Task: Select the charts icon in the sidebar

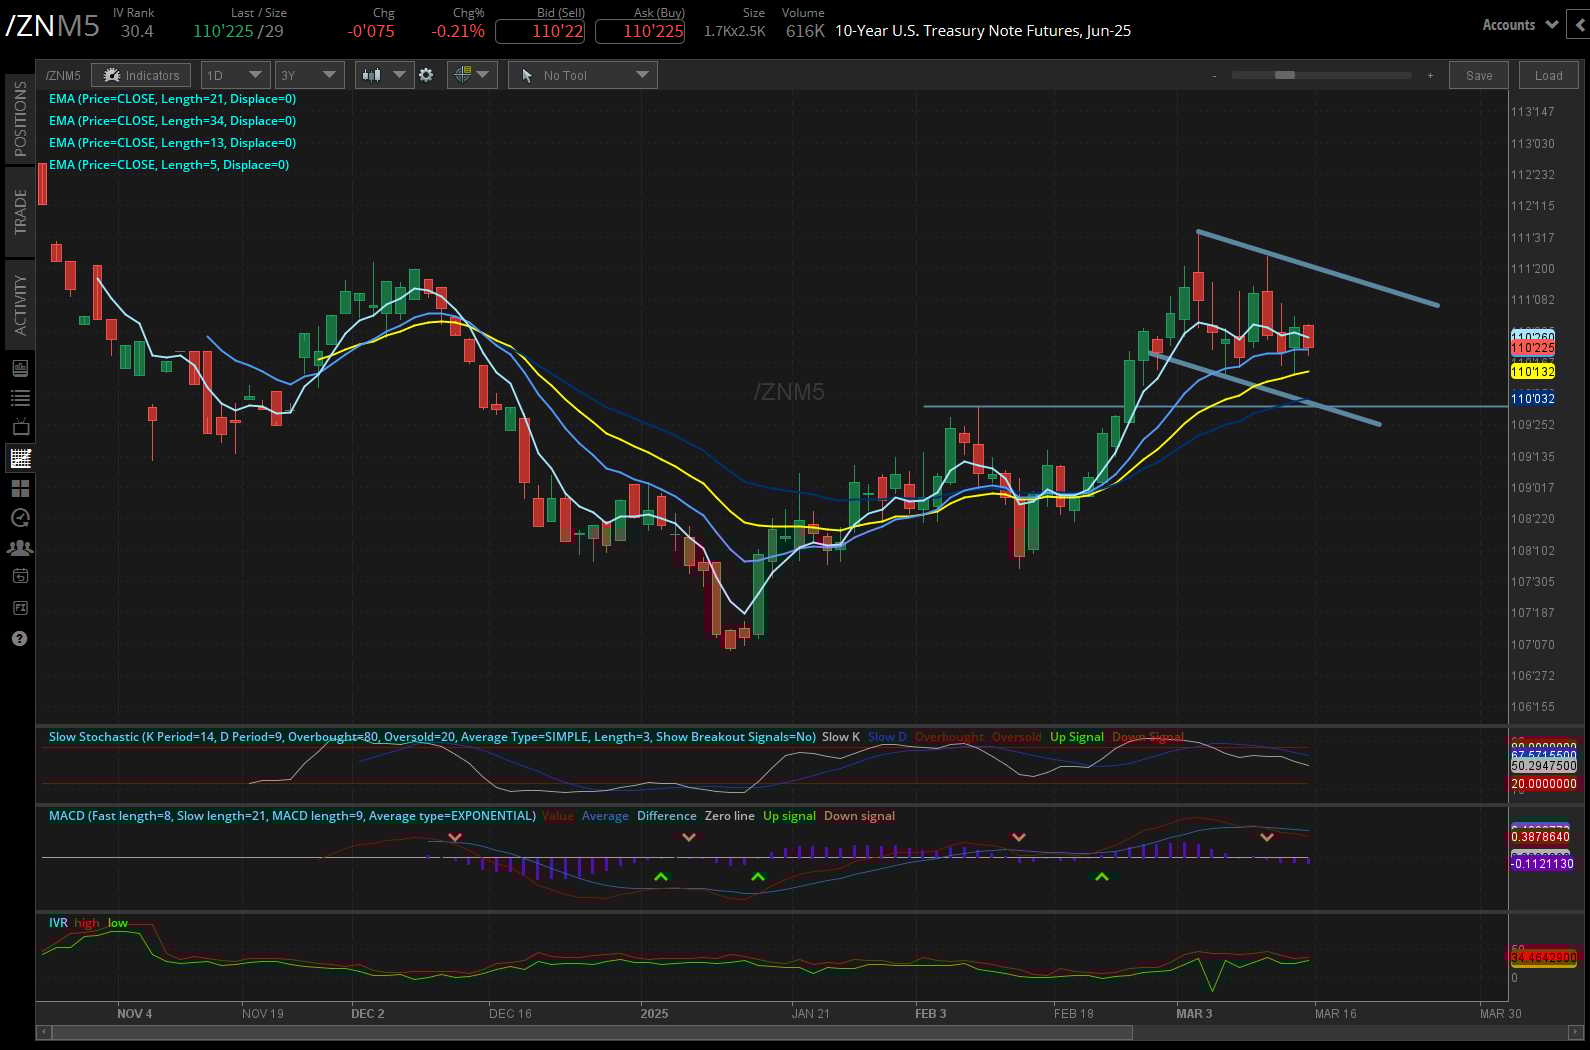Action: click(20, 458)
